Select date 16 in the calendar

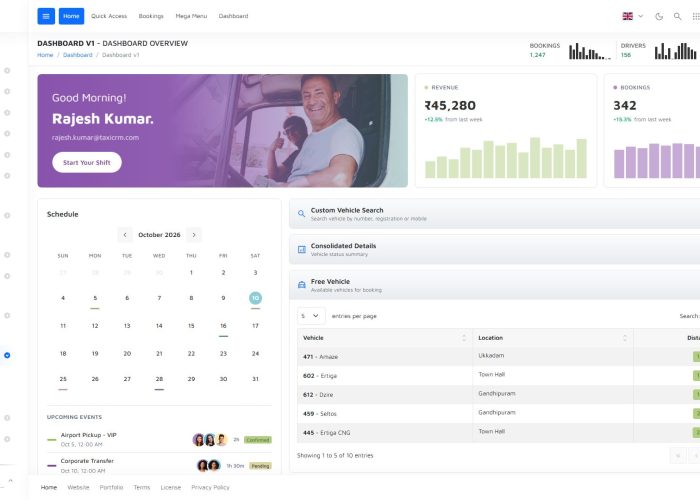(223, 326)
